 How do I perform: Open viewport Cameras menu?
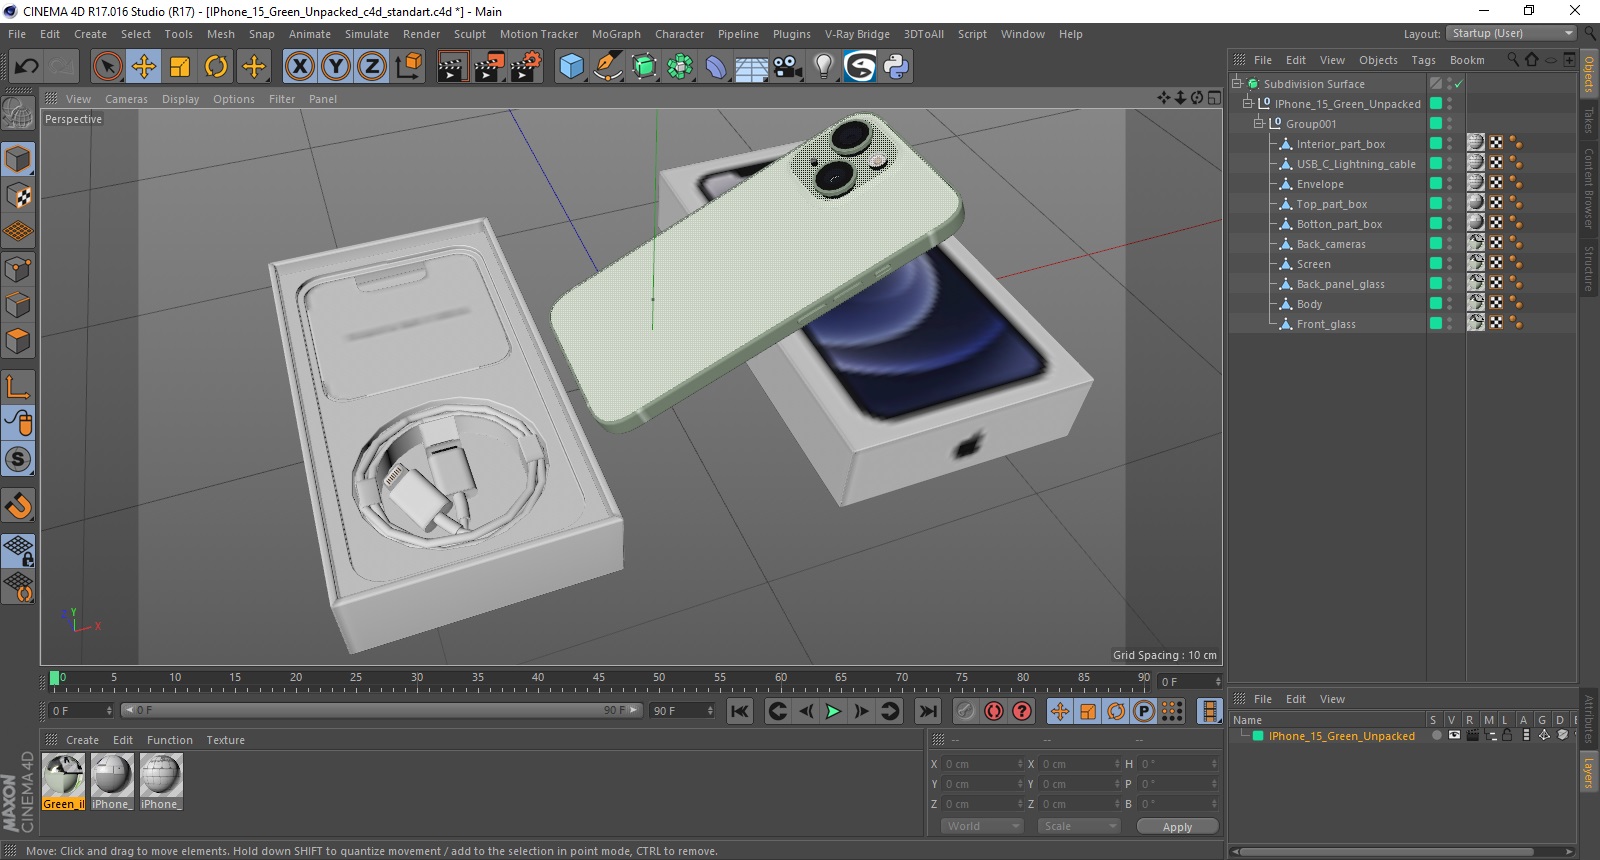click(x=126, y=99)
